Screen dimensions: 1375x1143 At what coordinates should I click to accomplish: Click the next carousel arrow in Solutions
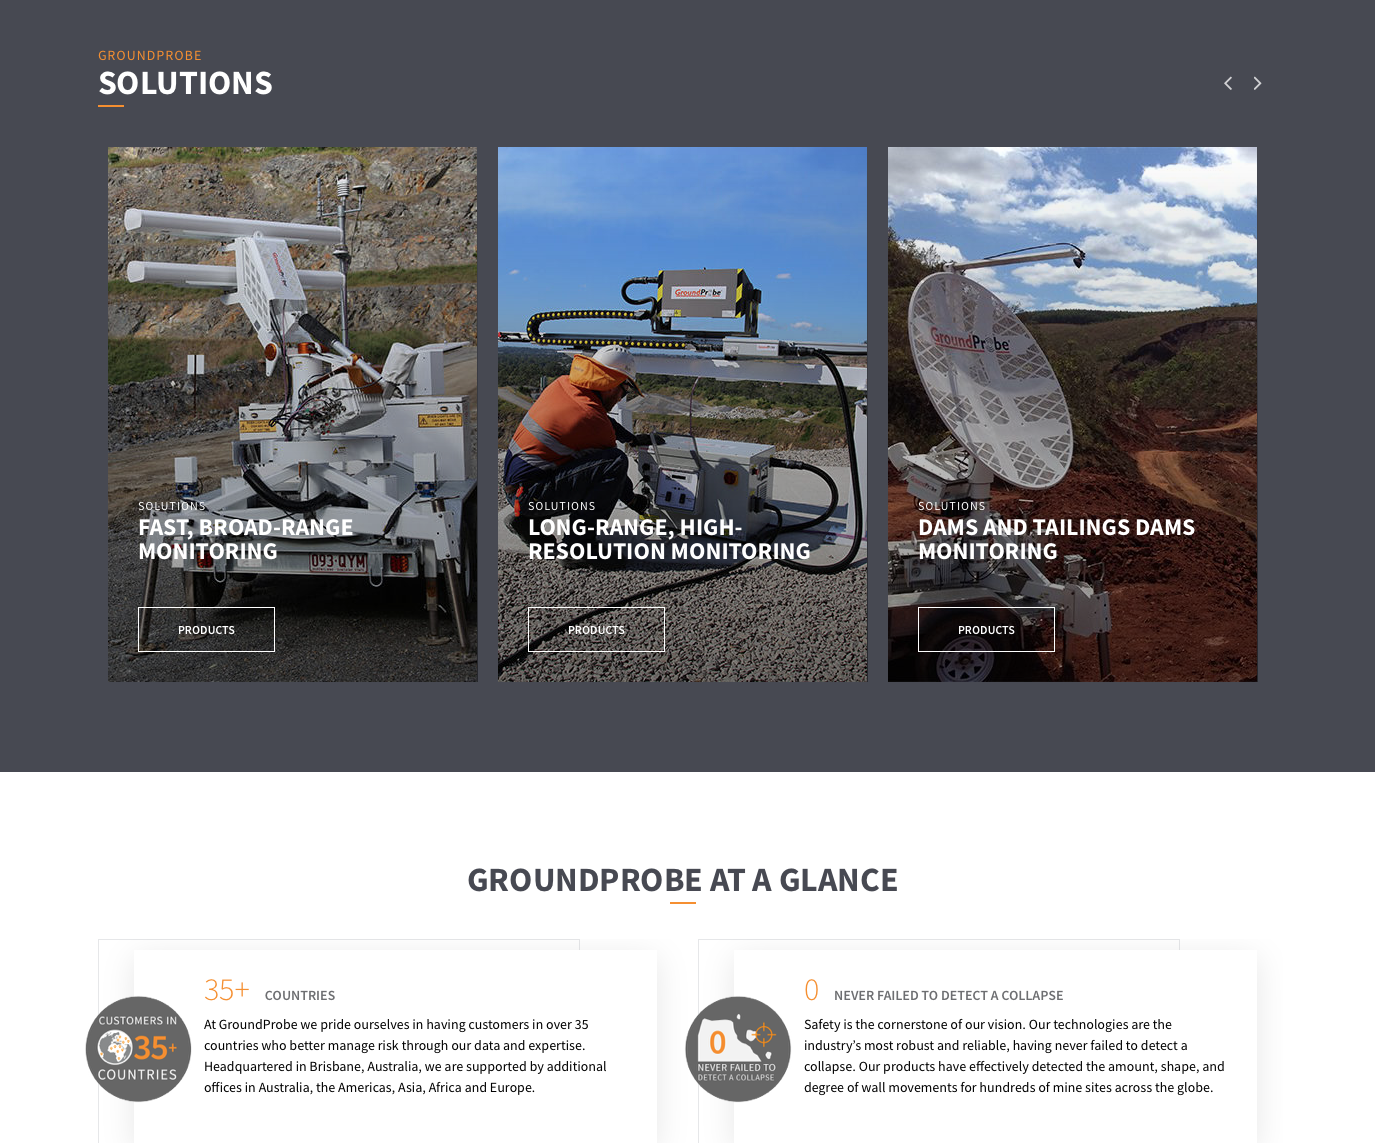(x=1257, y=83)
